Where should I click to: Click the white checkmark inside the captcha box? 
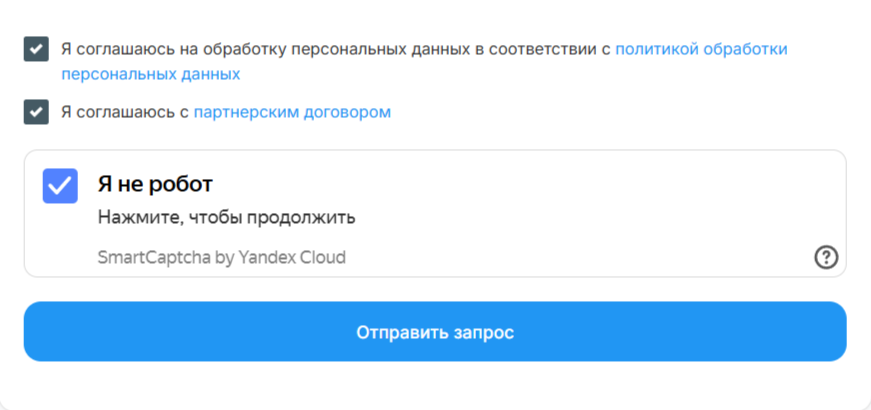(60, 186)
